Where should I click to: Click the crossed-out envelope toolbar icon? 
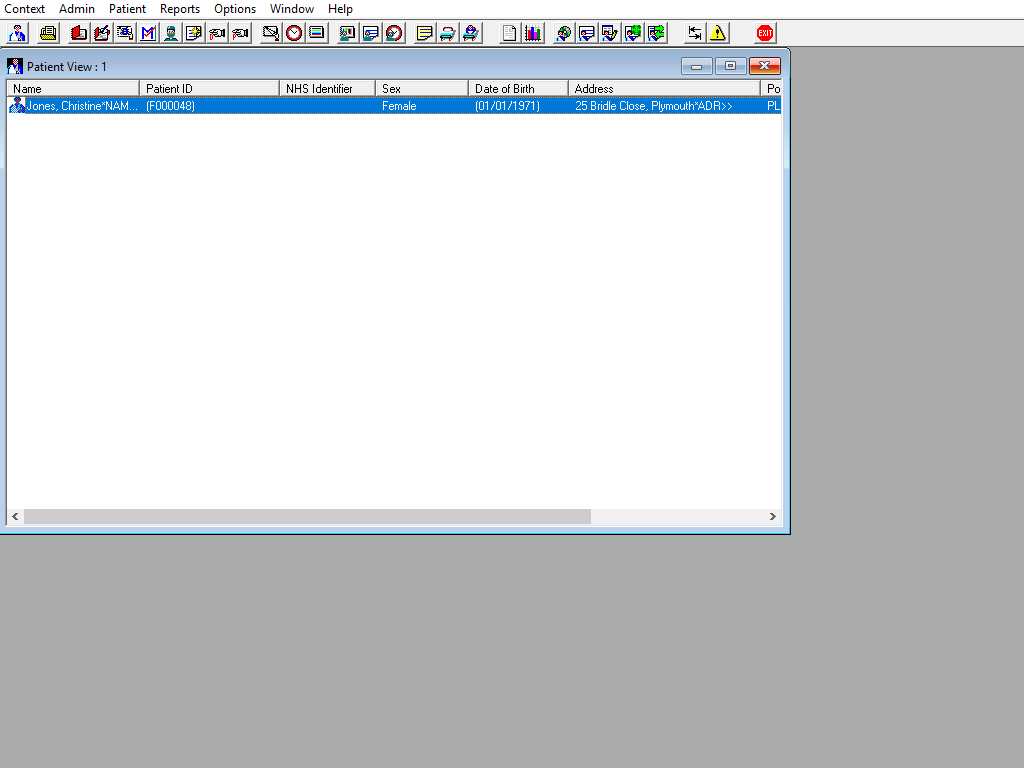pos(271,33)
